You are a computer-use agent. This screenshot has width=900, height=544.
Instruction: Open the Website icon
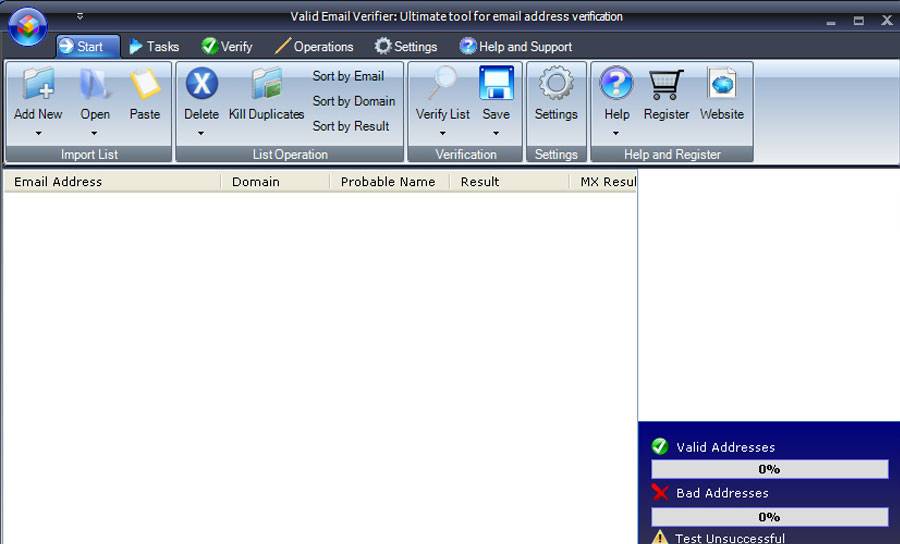click(722, 85)
